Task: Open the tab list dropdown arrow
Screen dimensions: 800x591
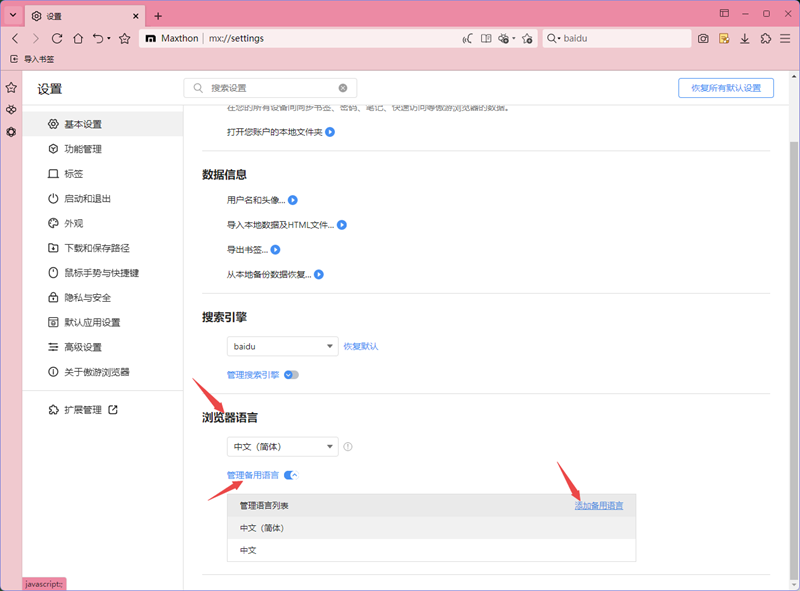Action: point(13,15)
